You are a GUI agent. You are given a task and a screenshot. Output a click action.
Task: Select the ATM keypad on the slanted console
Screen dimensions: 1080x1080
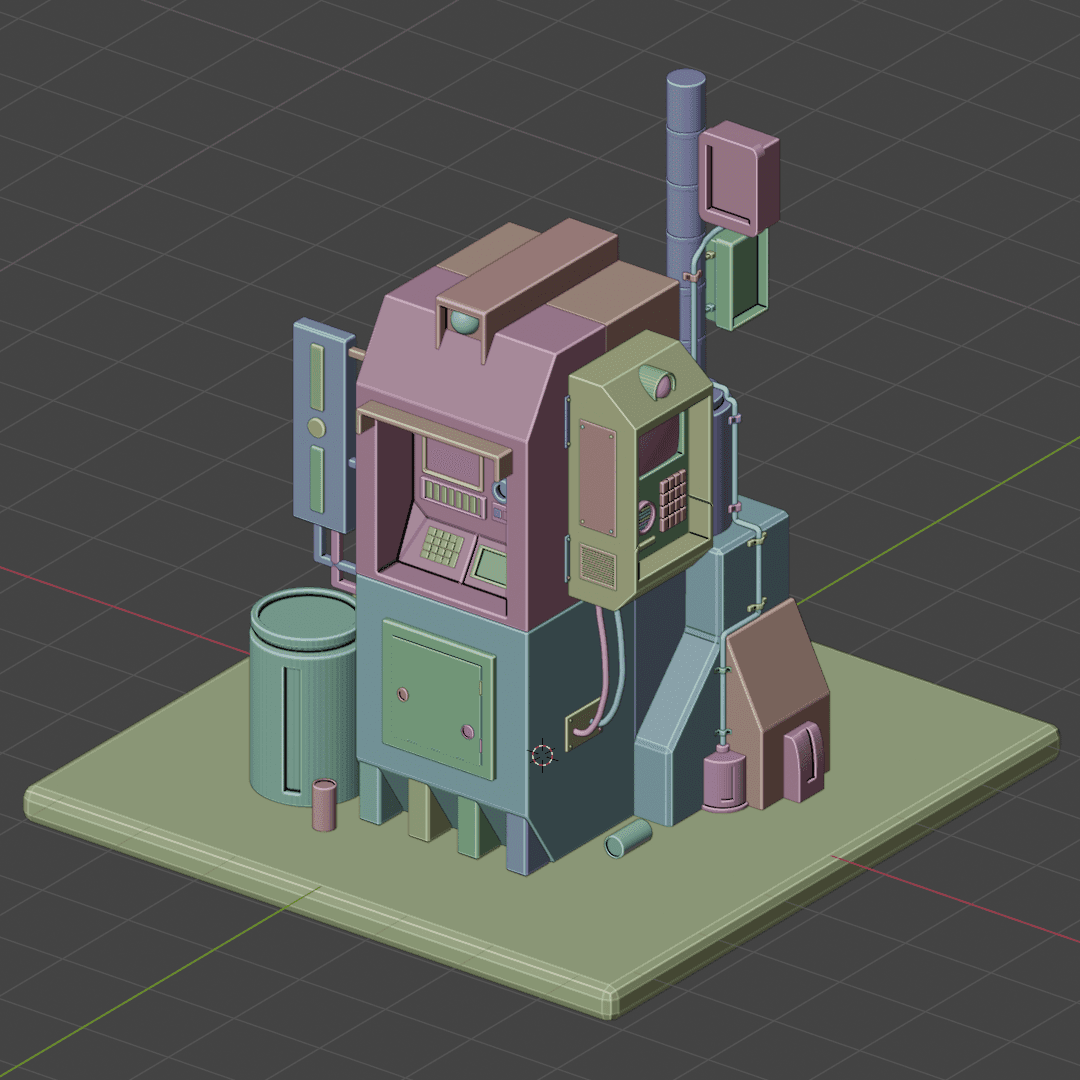[442, 546]
